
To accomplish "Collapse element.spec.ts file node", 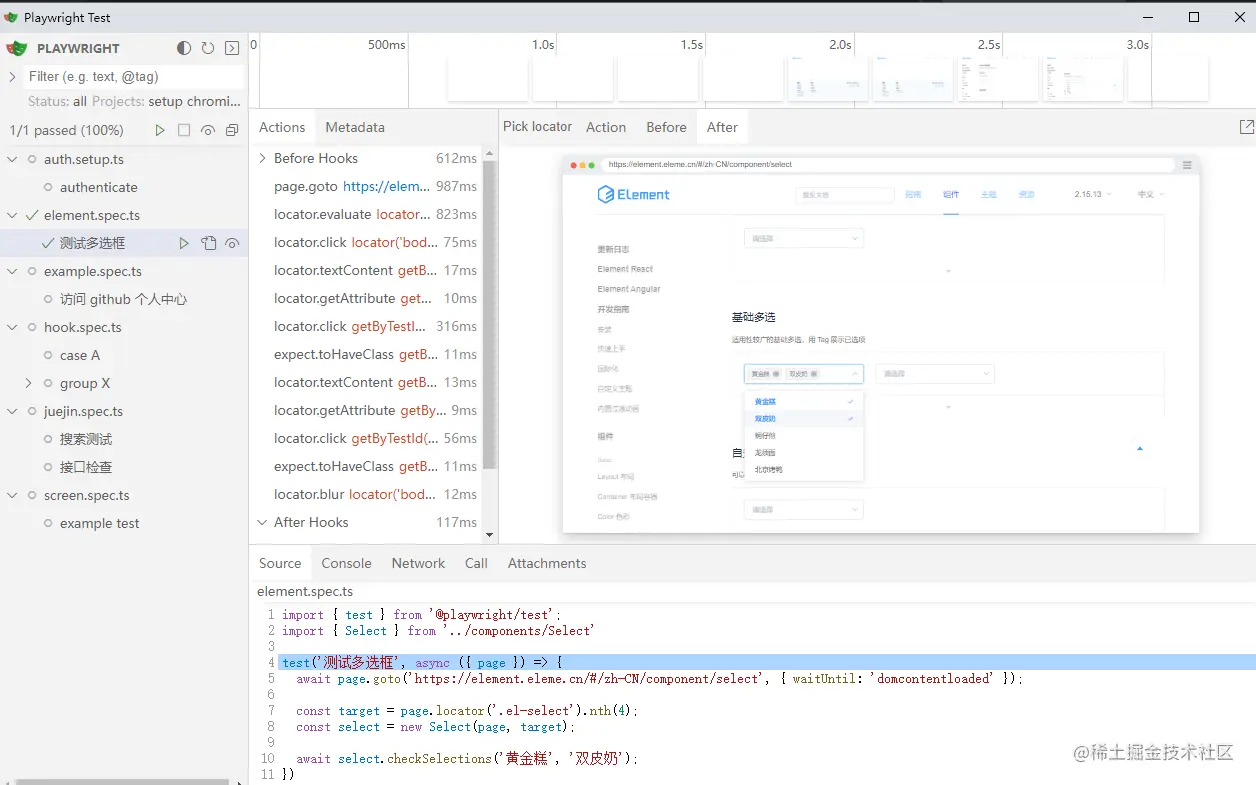I will click(x=12, y=215).
